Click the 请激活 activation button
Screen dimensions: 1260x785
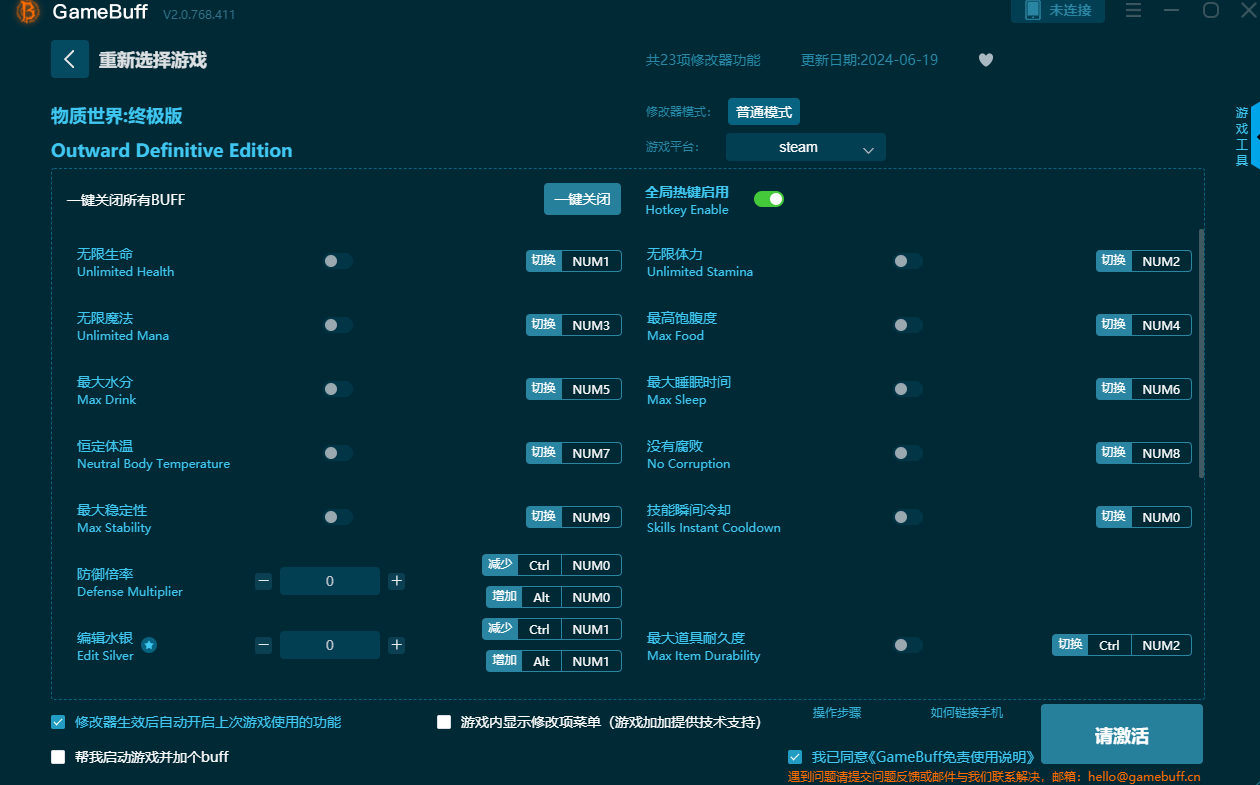1121,733
